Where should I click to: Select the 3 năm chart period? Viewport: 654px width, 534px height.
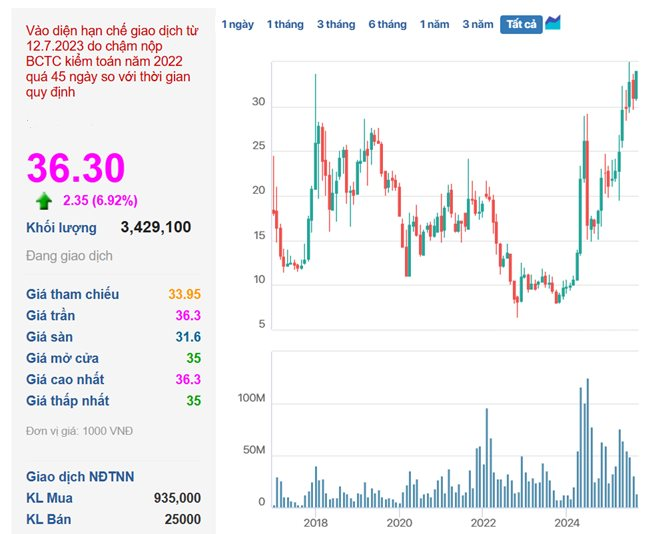[x=477, y=24]
